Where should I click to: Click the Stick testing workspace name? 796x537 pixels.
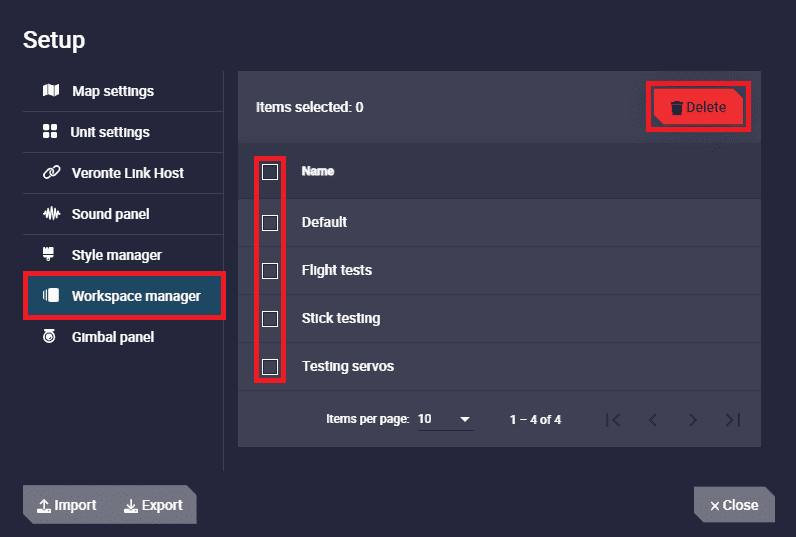click(341, 319)
